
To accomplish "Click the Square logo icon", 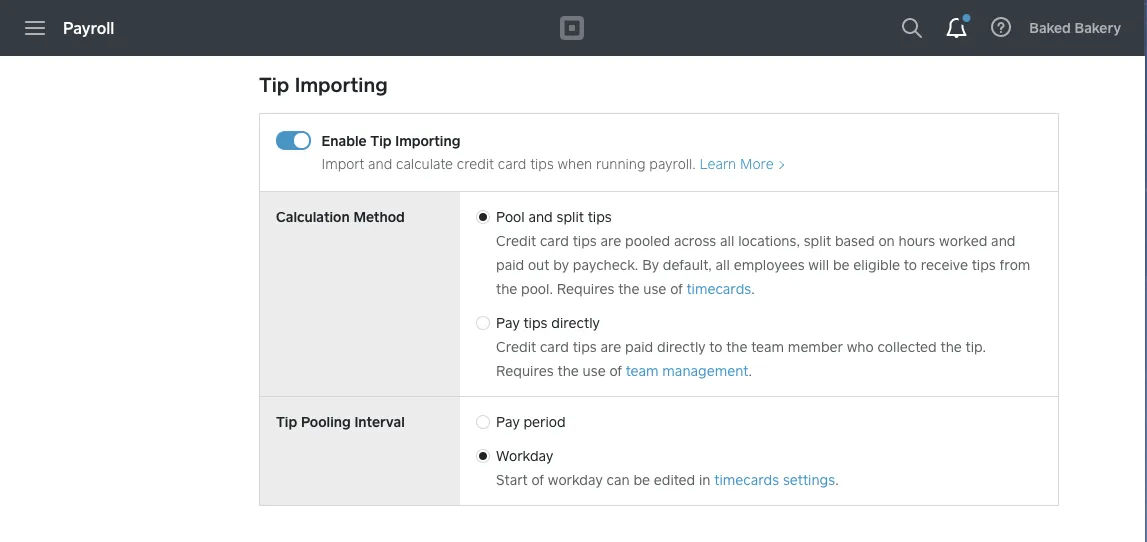I will (x=572, y=29).
